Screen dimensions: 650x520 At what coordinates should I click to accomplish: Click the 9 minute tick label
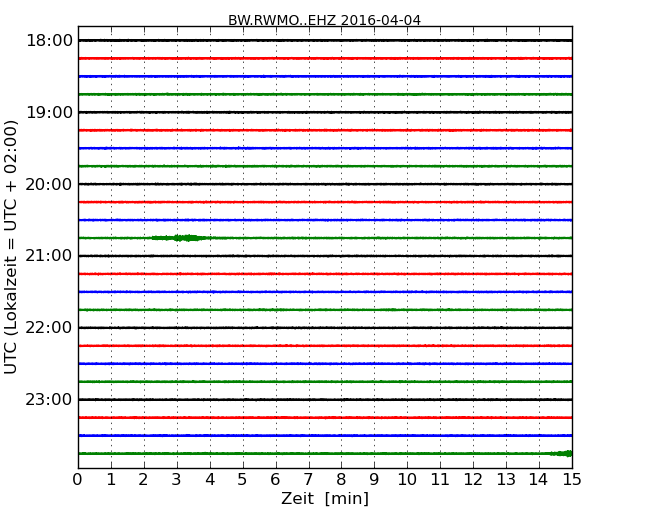tap(374, 480)
